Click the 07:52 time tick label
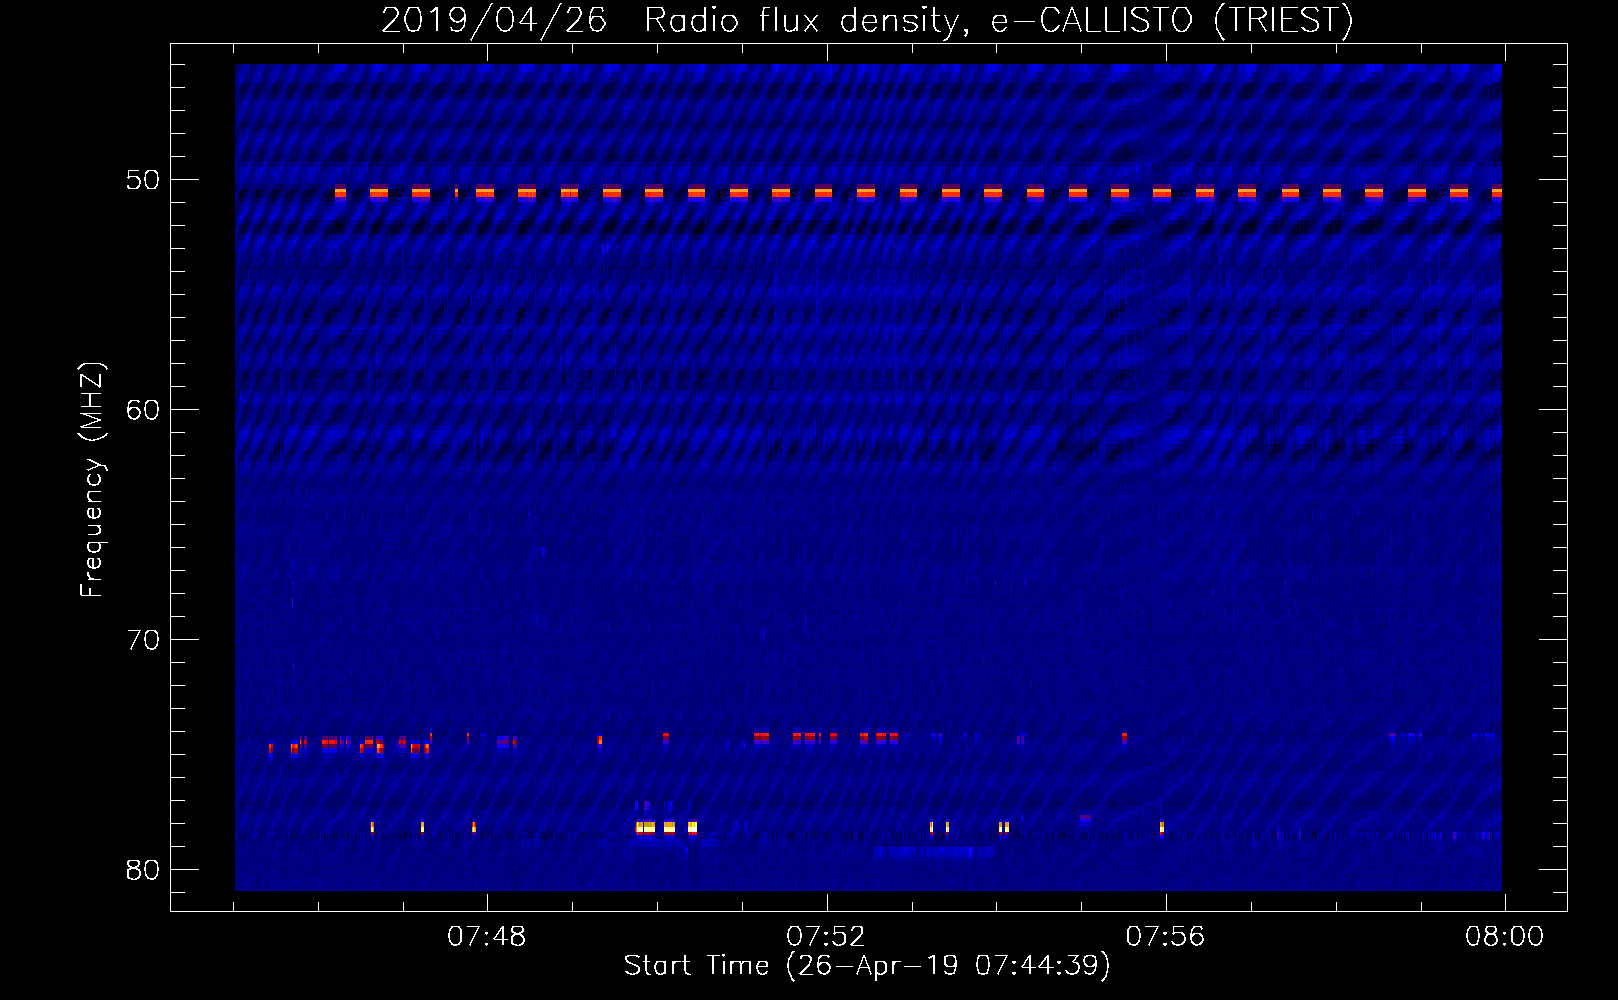 826,937
